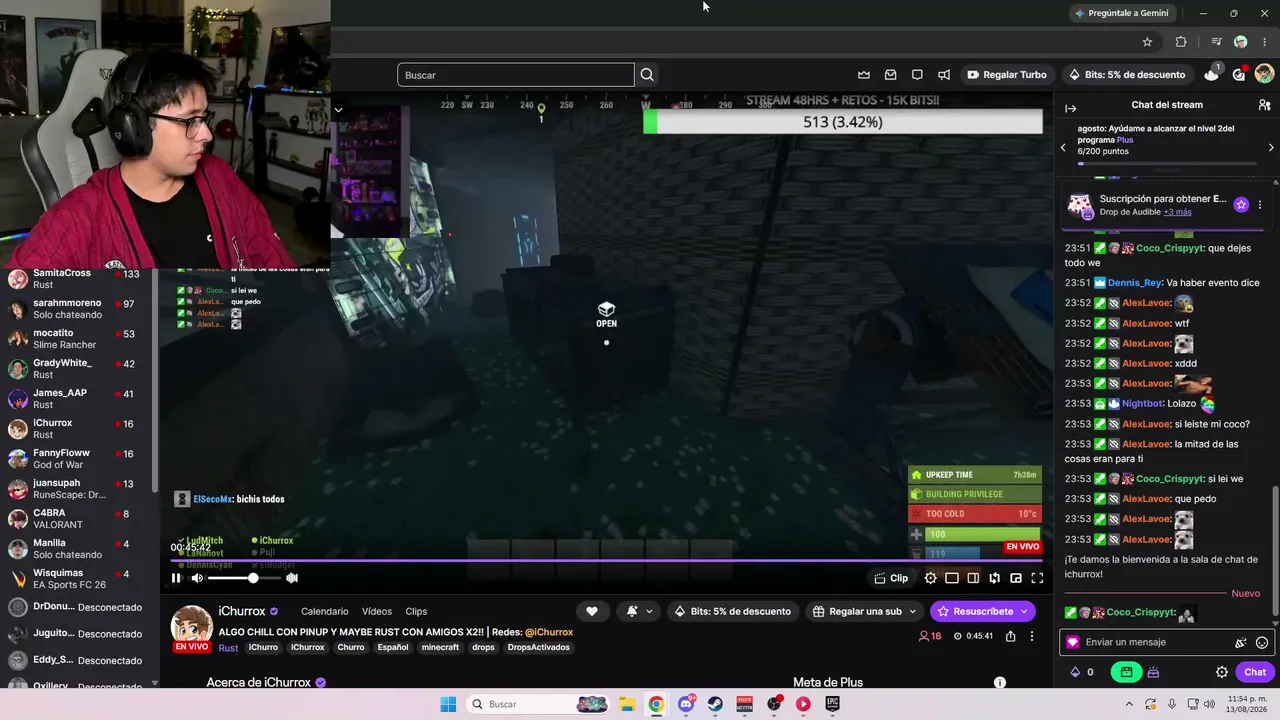
Task: Open the bits balance diamond icon
Action: [x=1076, y=673]
